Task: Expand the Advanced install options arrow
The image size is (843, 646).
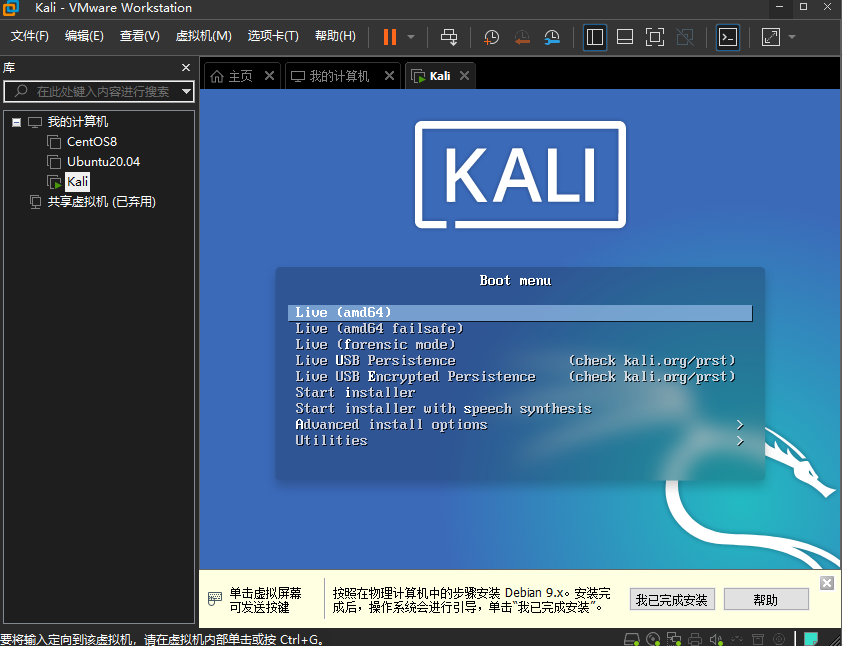Action: click(740, 425)
